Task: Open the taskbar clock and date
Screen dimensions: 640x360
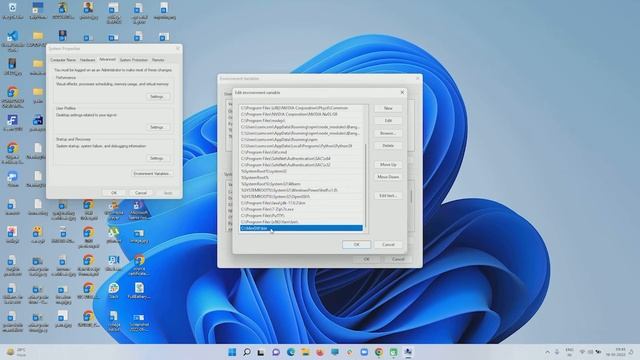Action: tap(615, 352)
